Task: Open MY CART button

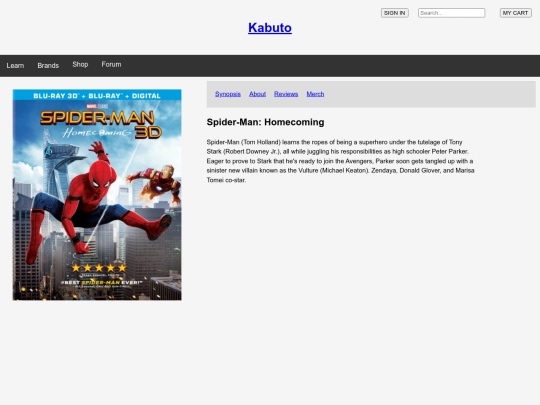Action: [516, 13]
